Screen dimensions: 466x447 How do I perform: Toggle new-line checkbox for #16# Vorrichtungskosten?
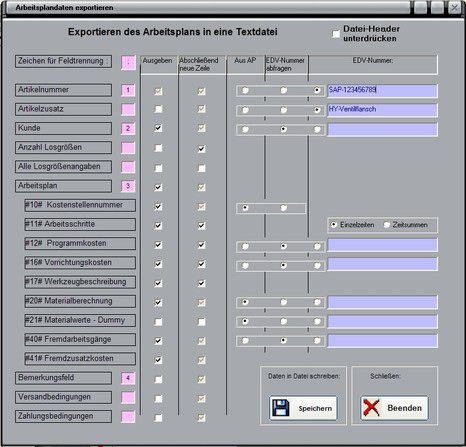click(201, 264)
